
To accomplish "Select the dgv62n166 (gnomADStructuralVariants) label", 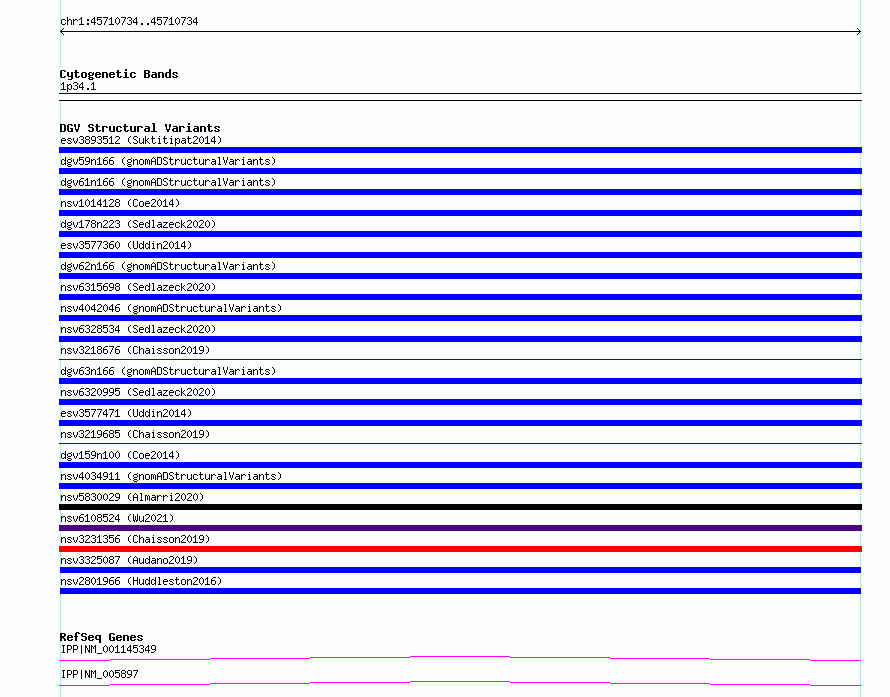I will coord(168,266).
